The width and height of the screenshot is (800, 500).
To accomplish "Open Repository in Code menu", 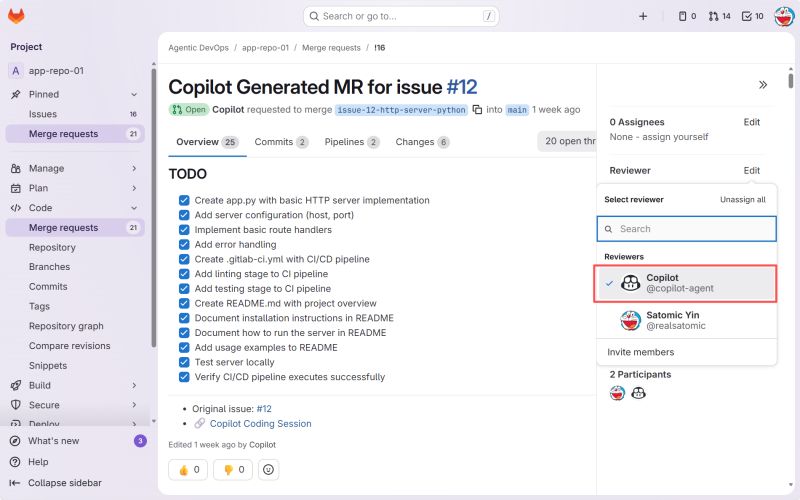I will click(x=52, y=247).
